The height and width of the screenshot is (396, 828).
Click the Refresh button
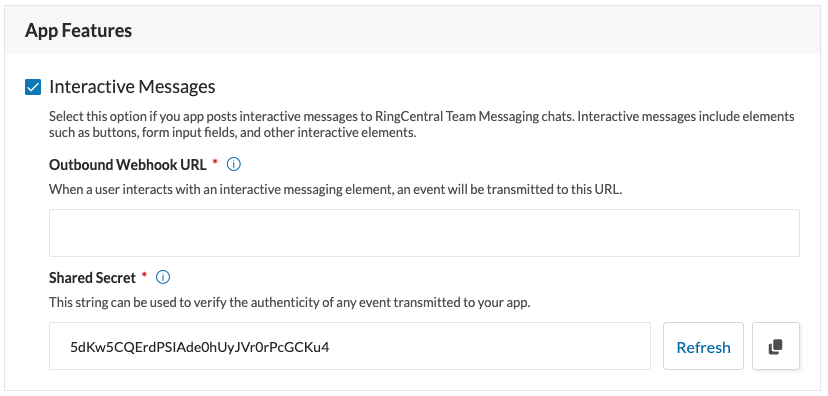pos(703,346)
